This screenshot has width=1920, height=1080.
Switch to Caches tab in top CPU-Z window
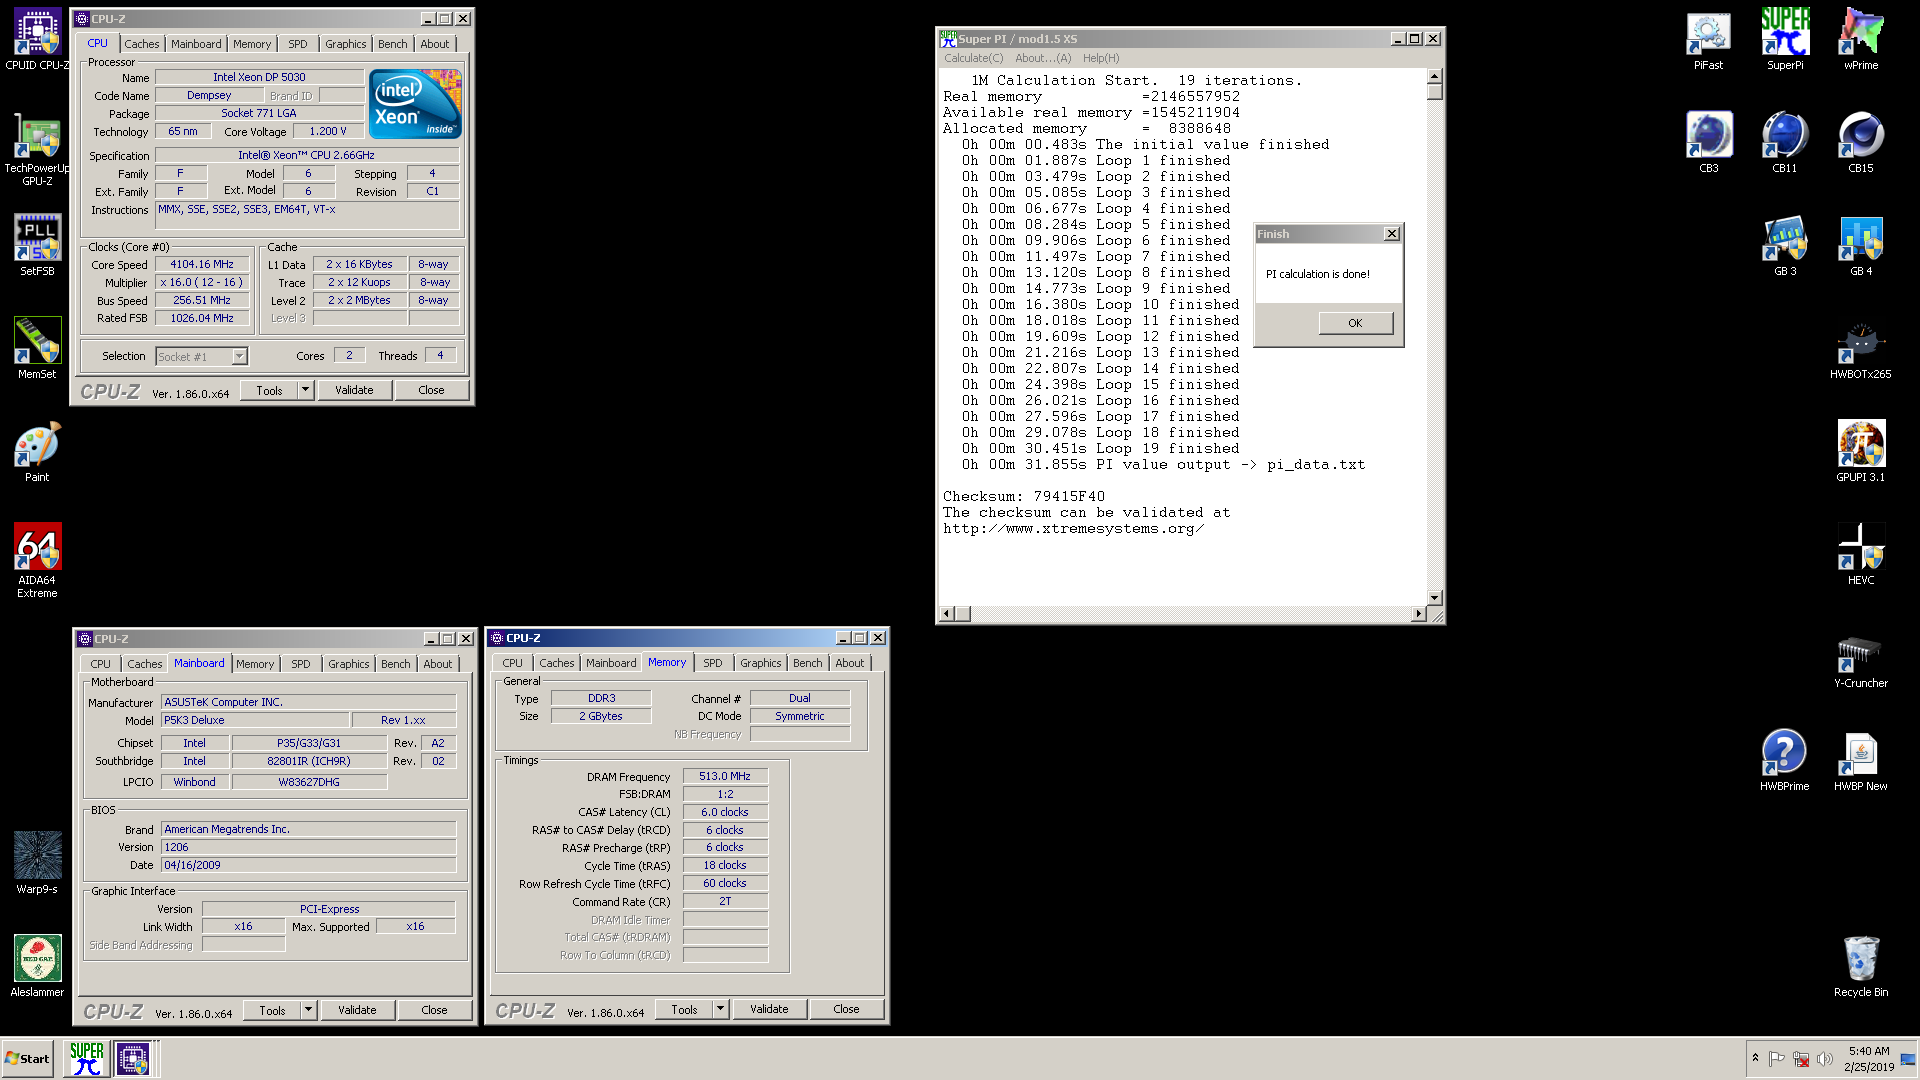tap(141, 44)
